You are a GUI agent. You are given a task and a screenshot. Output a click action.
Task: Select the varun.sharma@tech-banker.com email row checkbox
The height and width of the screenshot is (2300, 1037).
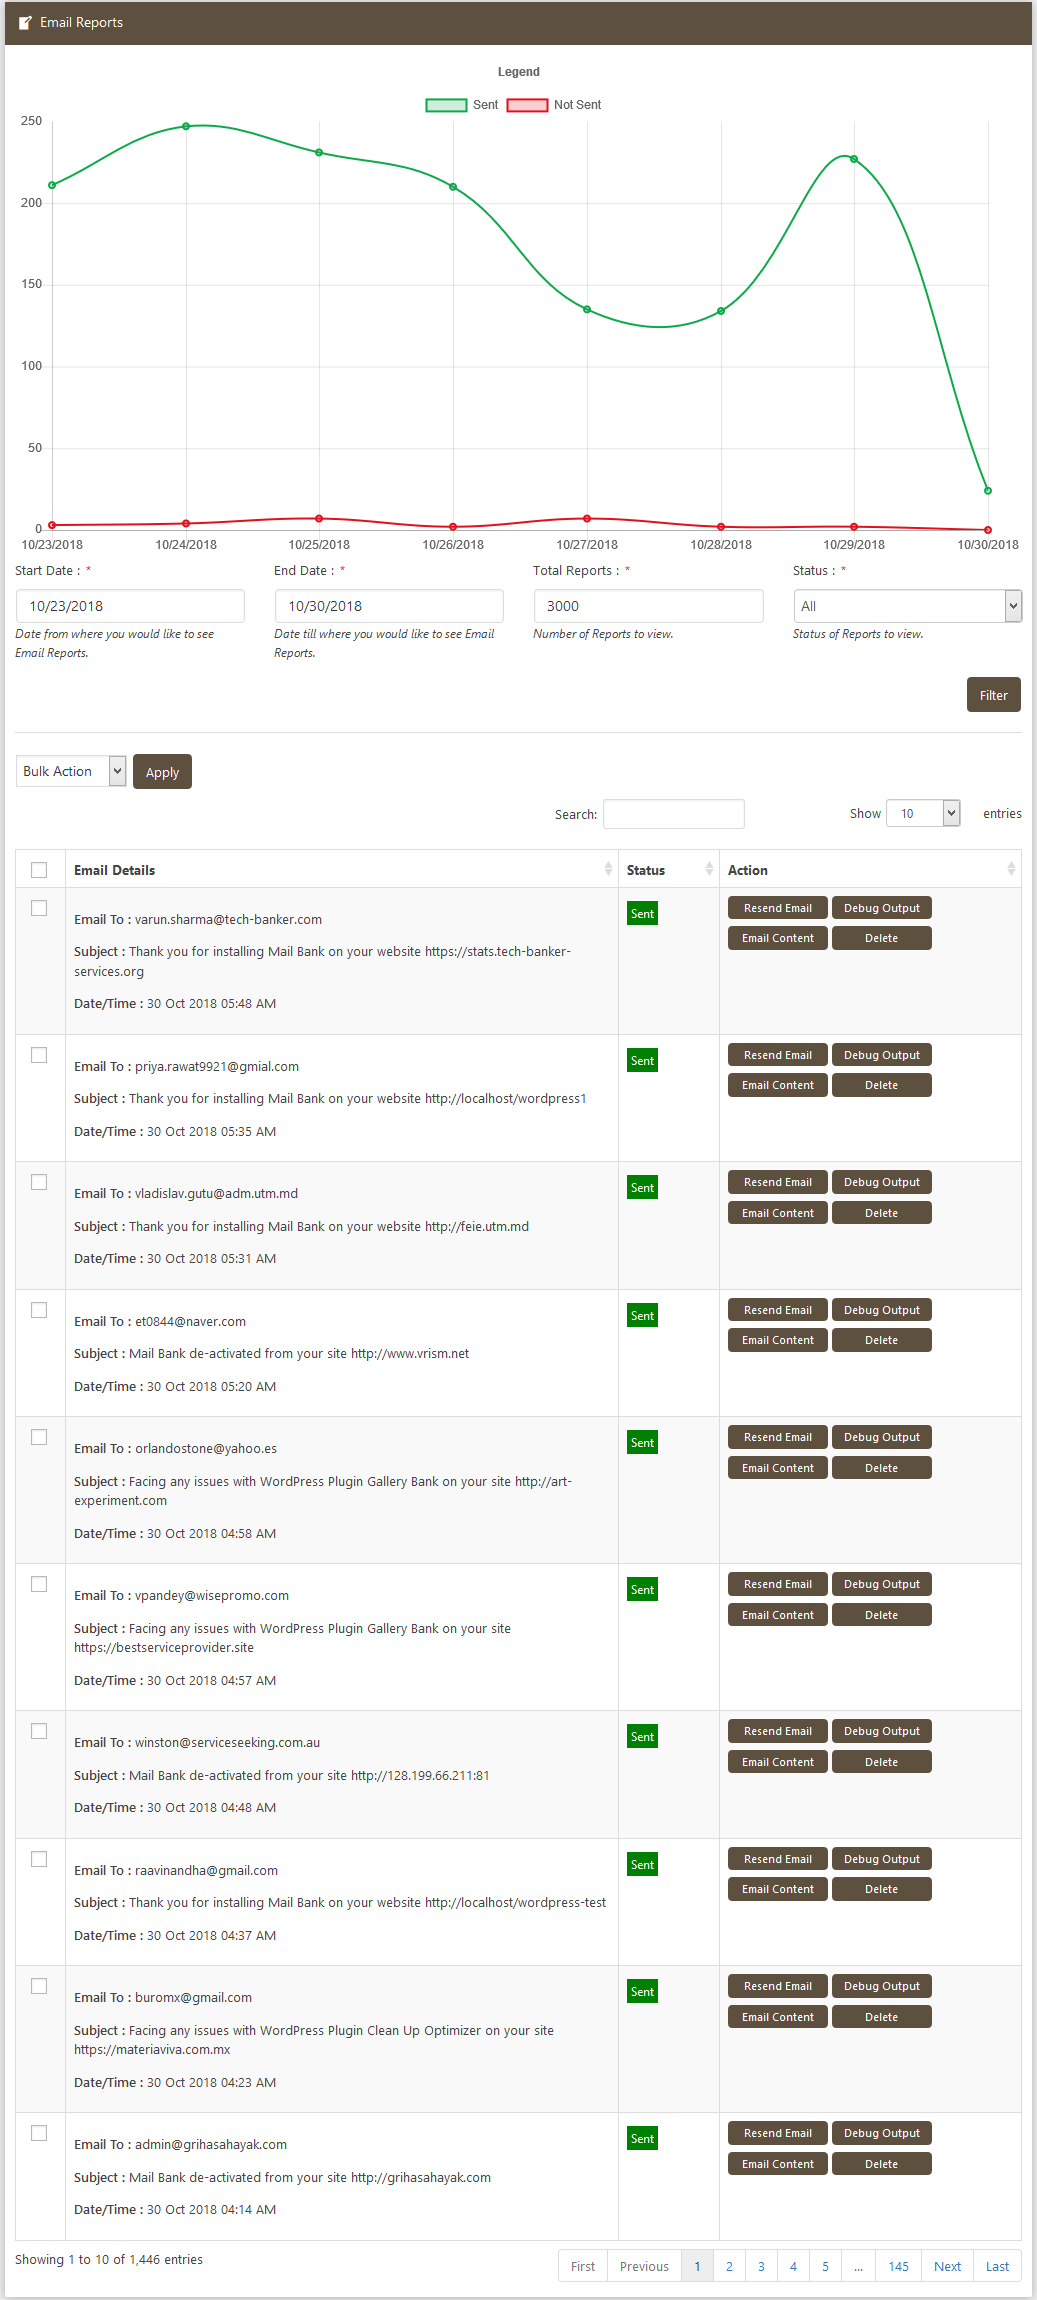tap(39, 908)
